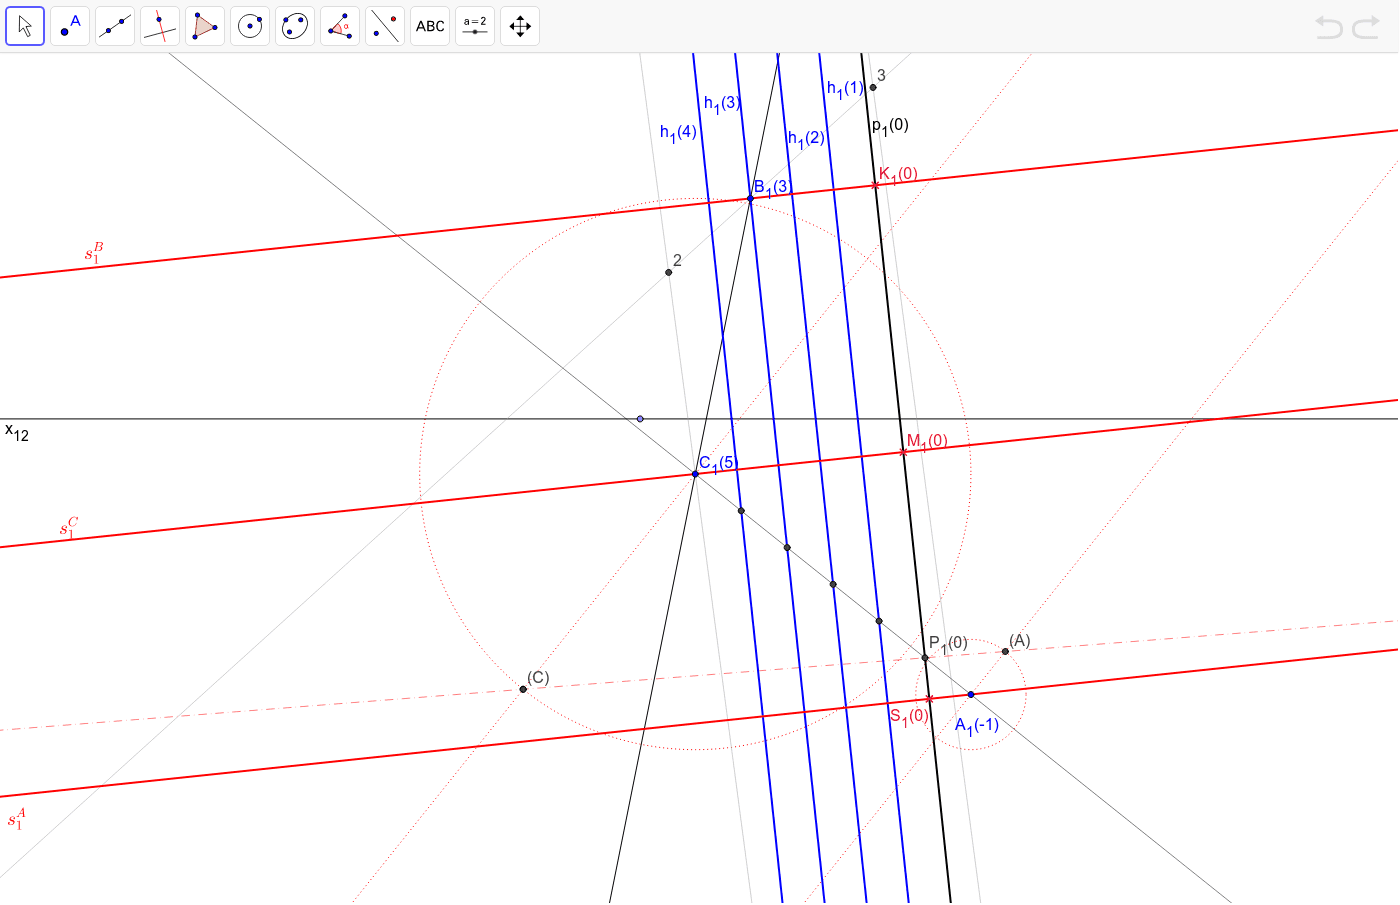Select the Circle with center tool
This screenshot has height=905, width=1400.
[250, 26]
